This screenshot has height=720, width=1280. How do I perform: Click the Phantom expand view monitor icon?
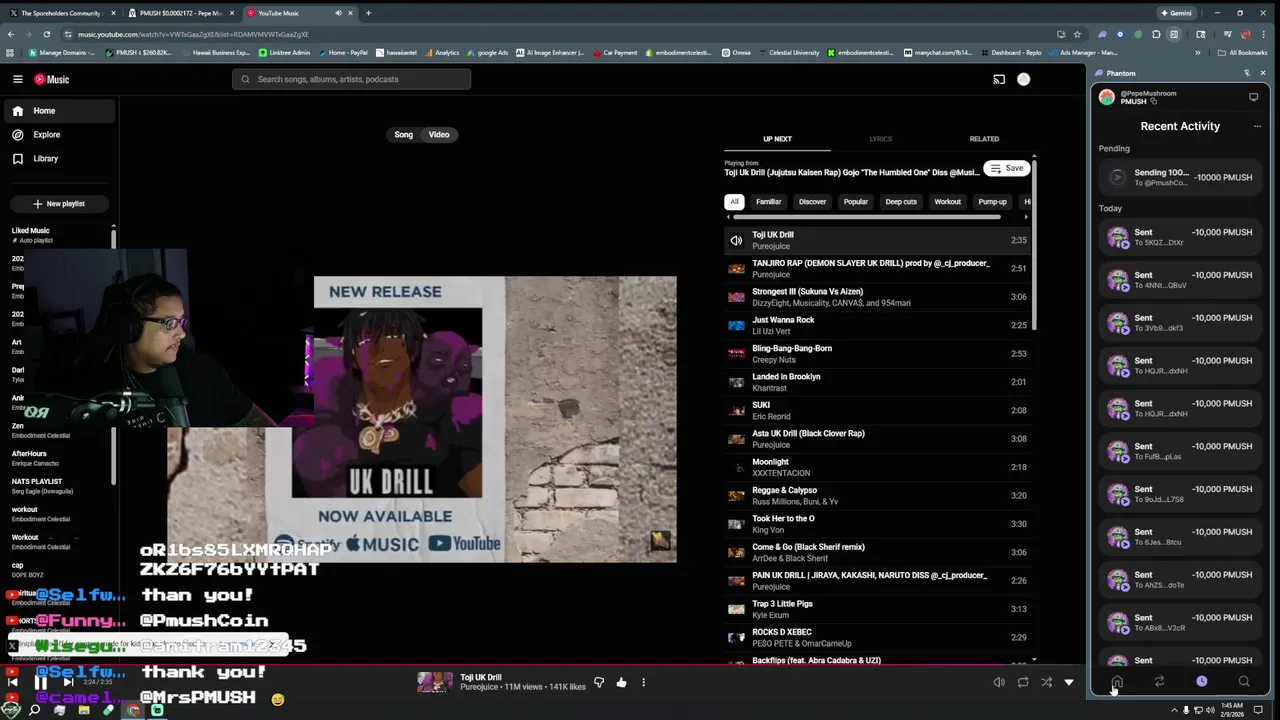pos(1253,97)
